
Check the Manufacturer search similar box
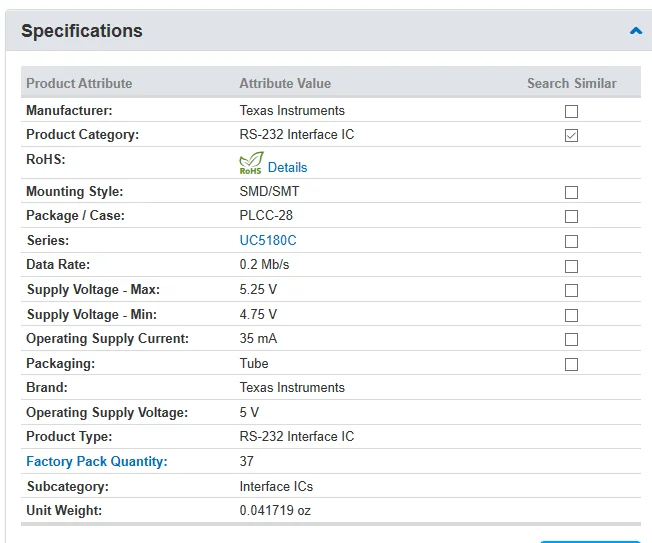click(571, 111)
